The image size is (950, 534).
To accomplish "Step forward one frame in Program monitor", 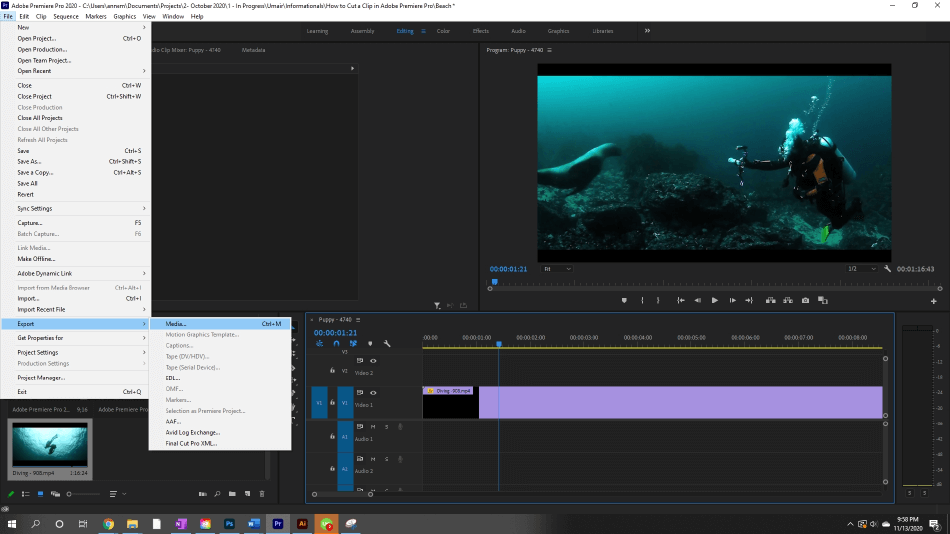I will tap(732, 300).
